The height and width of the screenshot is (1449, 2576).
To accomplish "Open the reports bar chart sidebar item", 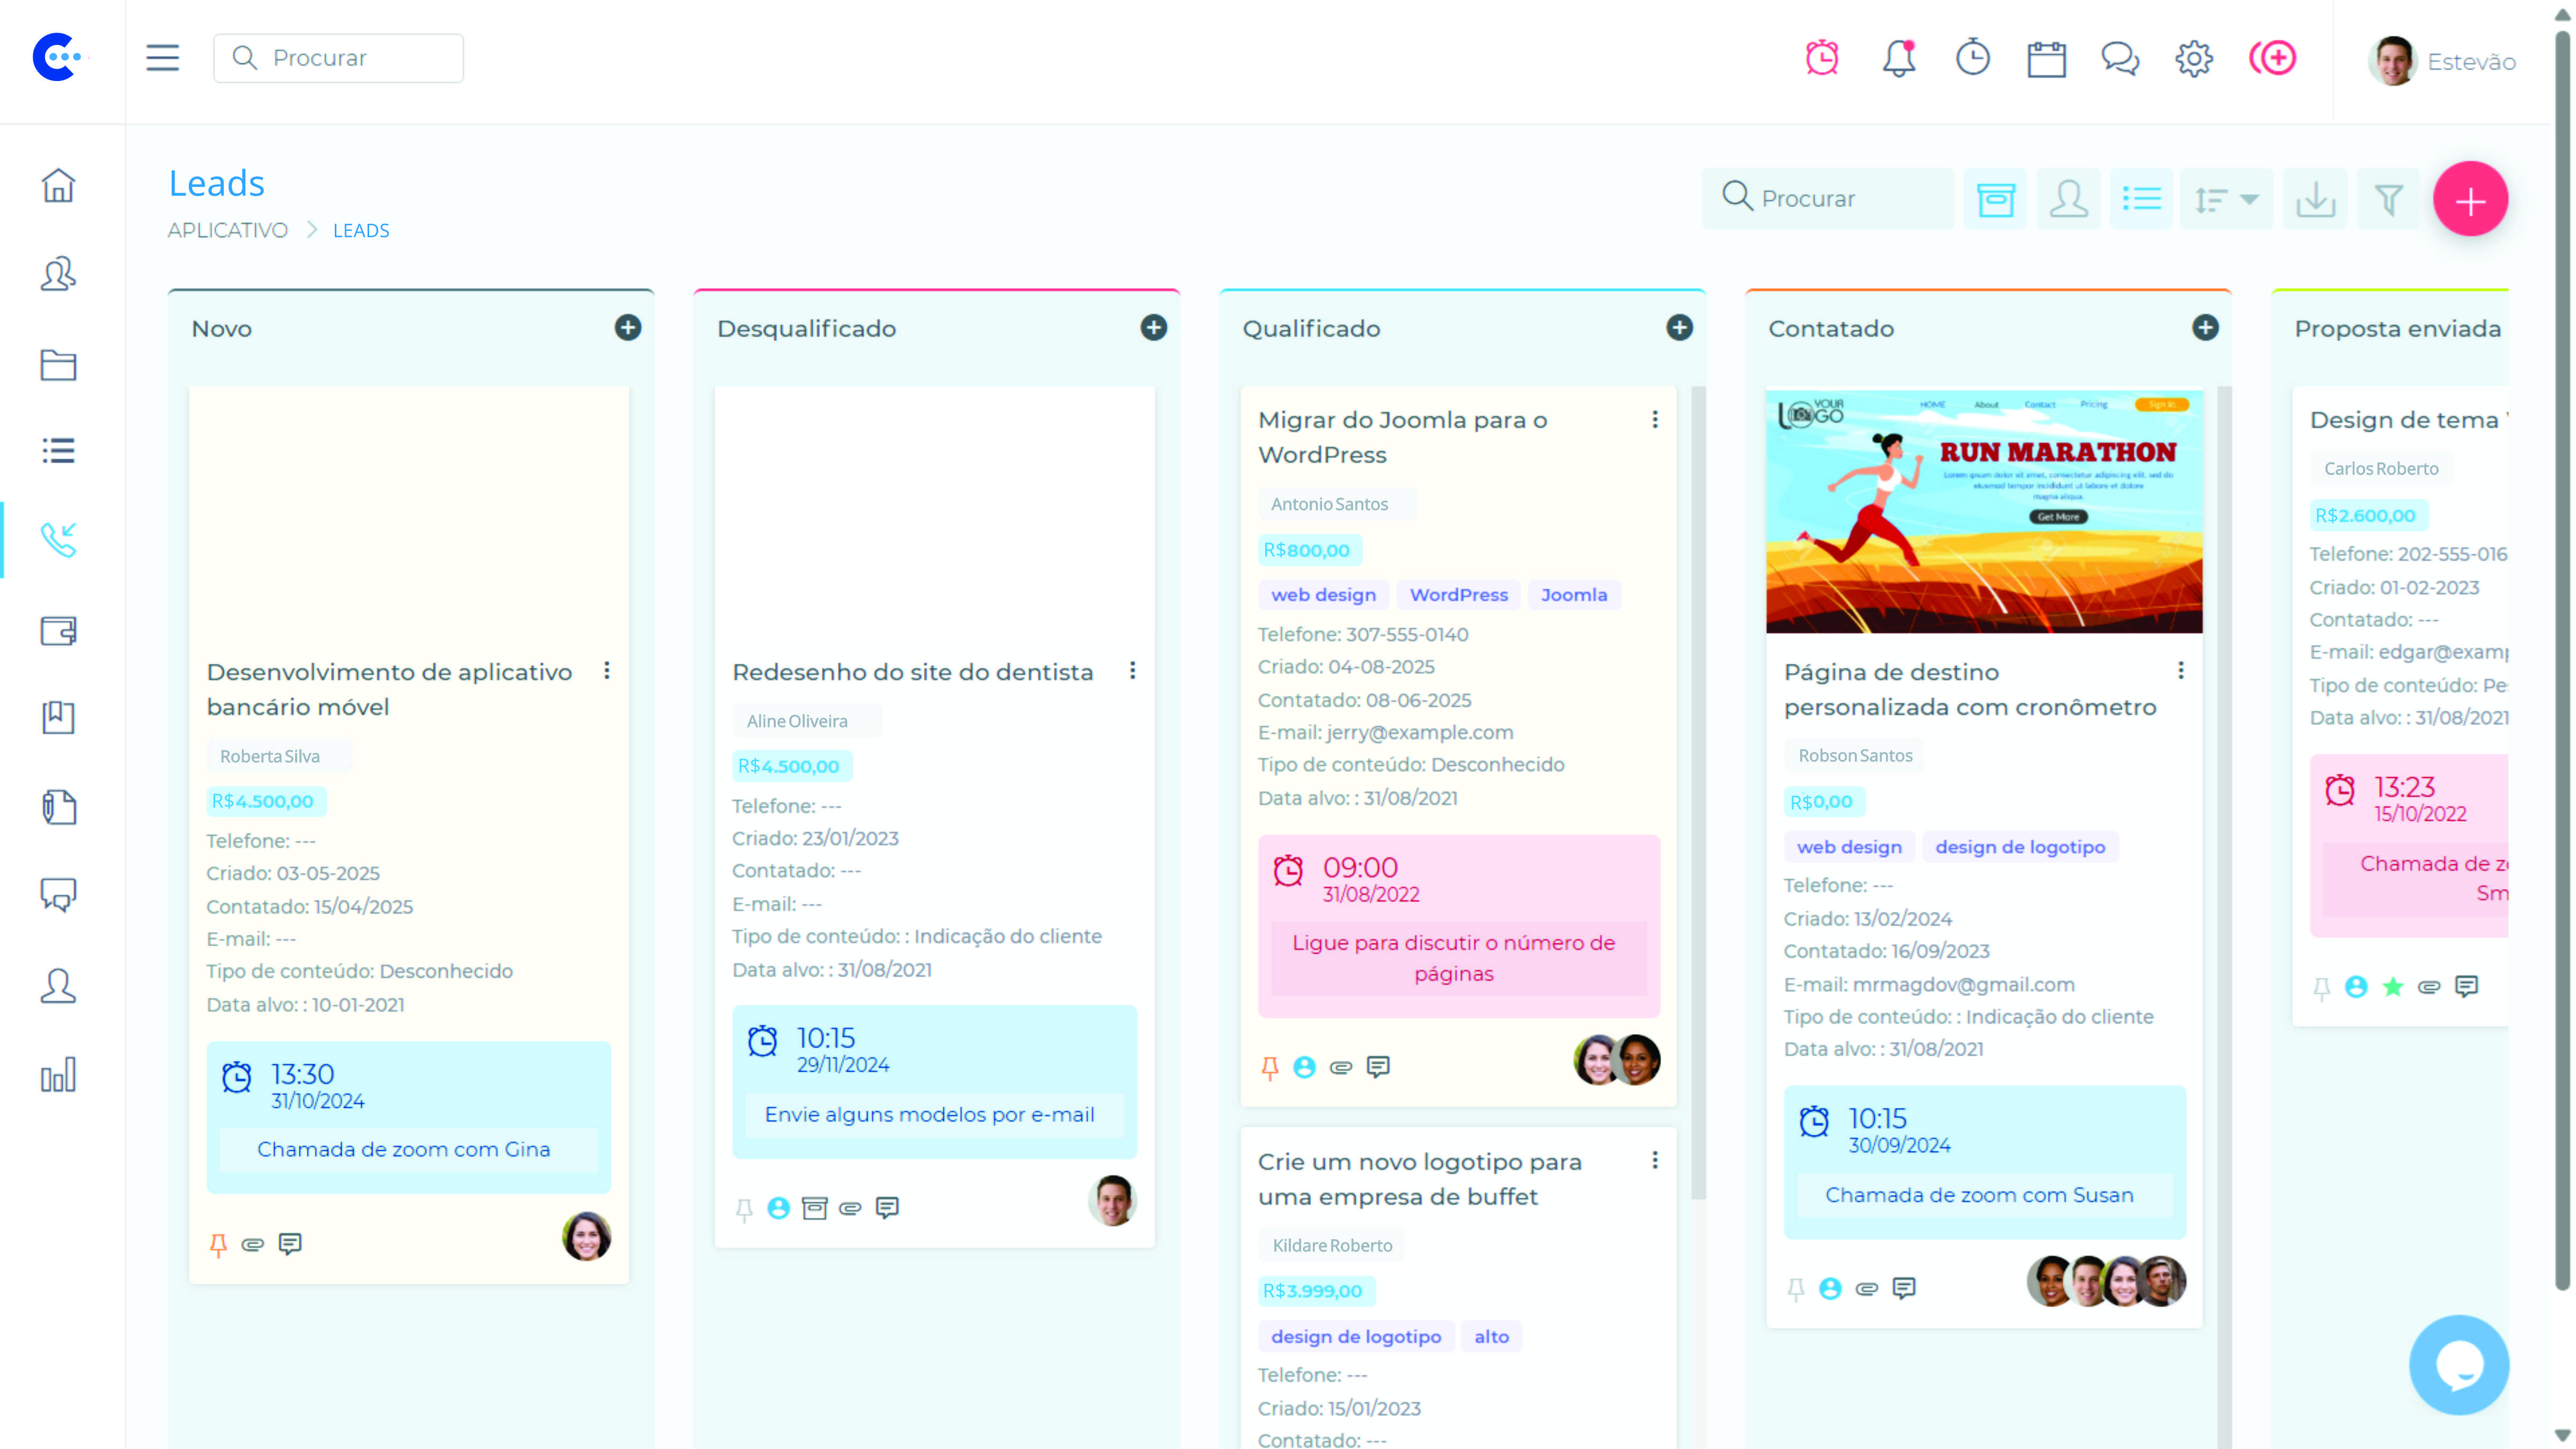I will pos(58,1075).
